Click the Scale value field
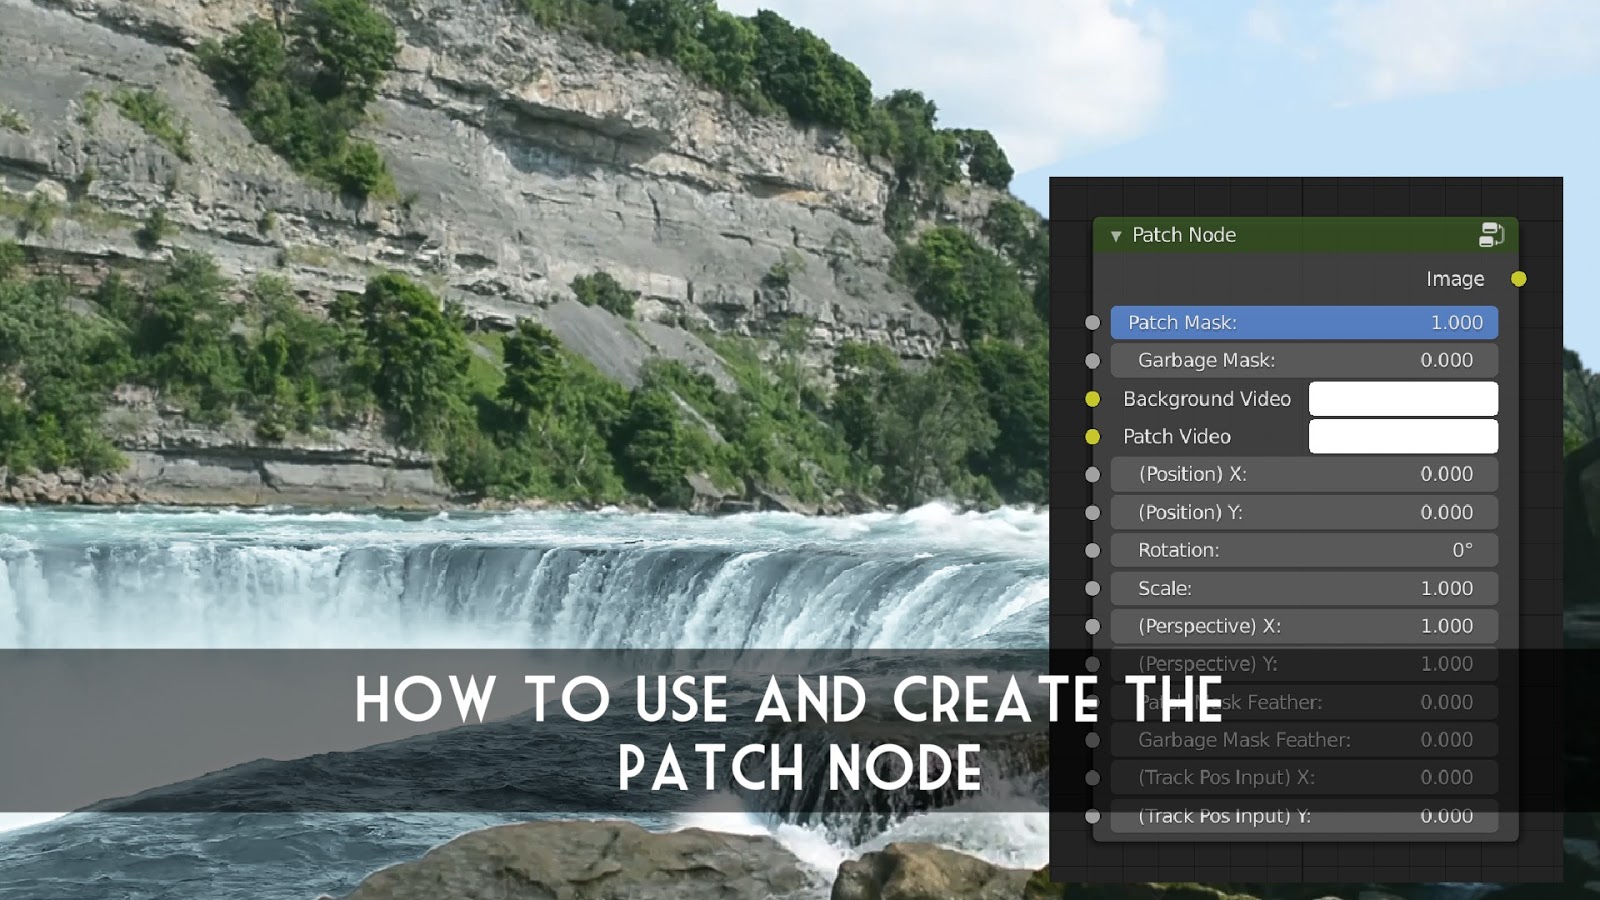The image size is (1600, 900). point(1303,588)
